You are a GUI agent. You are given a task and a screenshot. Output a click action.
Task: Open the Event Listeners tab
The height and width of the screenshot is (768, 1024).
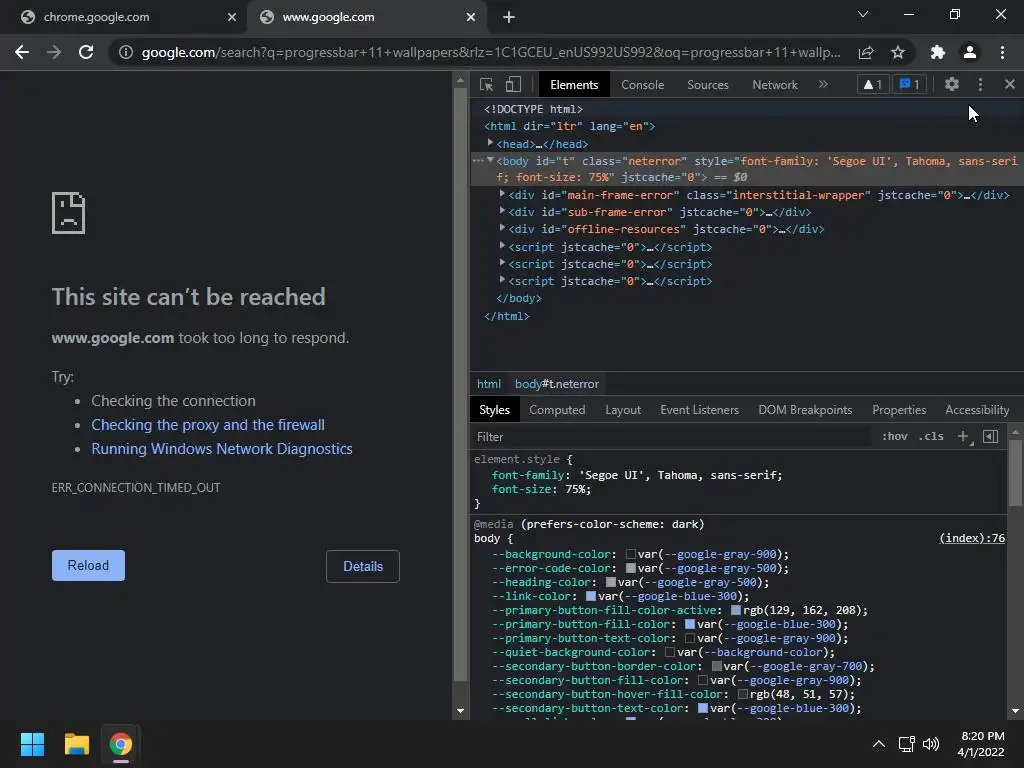point(699,409)
